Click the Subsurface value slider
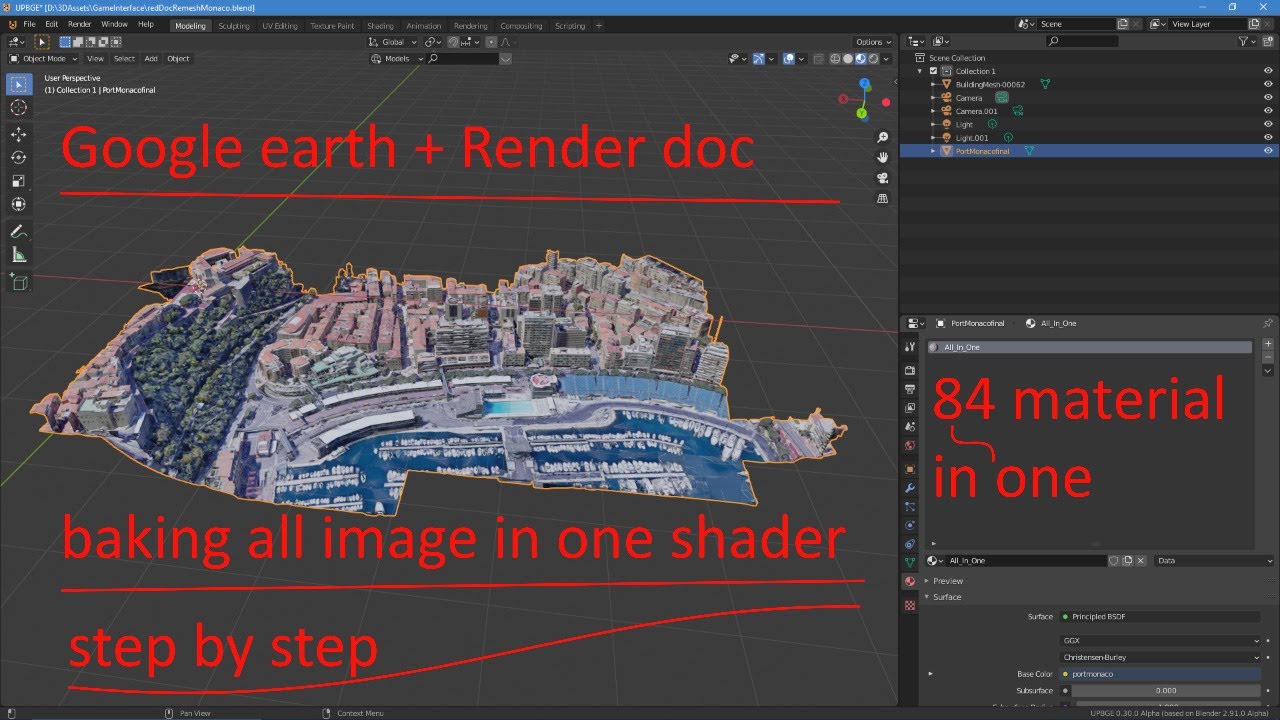This screenshot has width=1280, height=720. tap(1166, 690)
